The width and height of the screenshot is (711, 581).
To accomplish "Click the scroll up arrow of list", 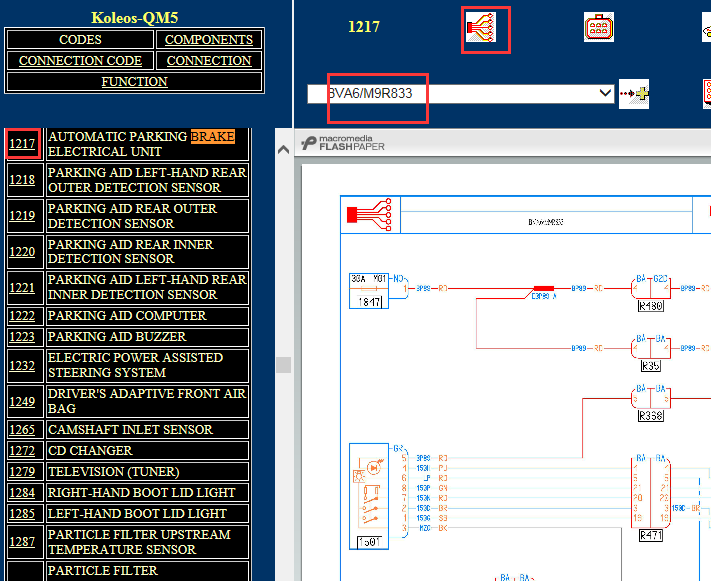I will [x=283, y=149].
